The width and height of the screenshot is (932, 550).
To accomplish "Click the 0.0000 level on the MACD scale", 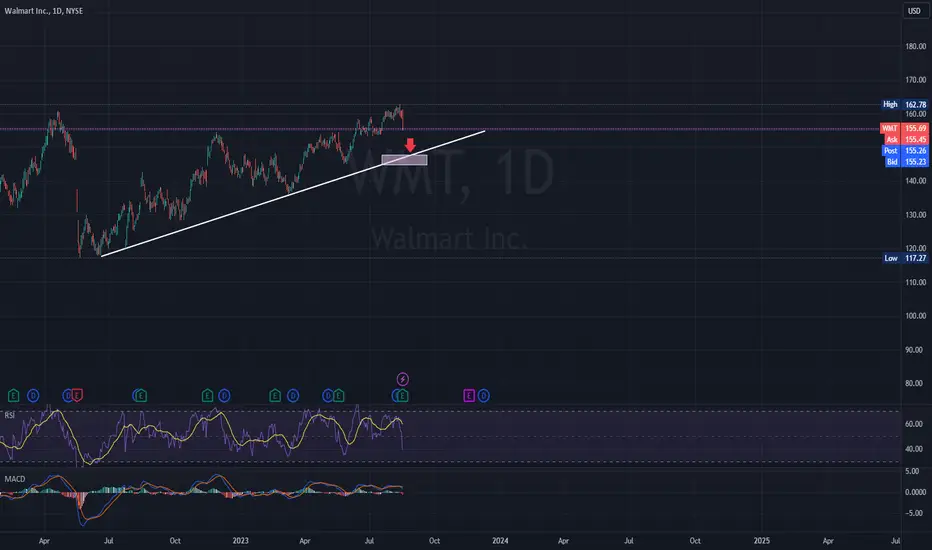I will (915, 492).
